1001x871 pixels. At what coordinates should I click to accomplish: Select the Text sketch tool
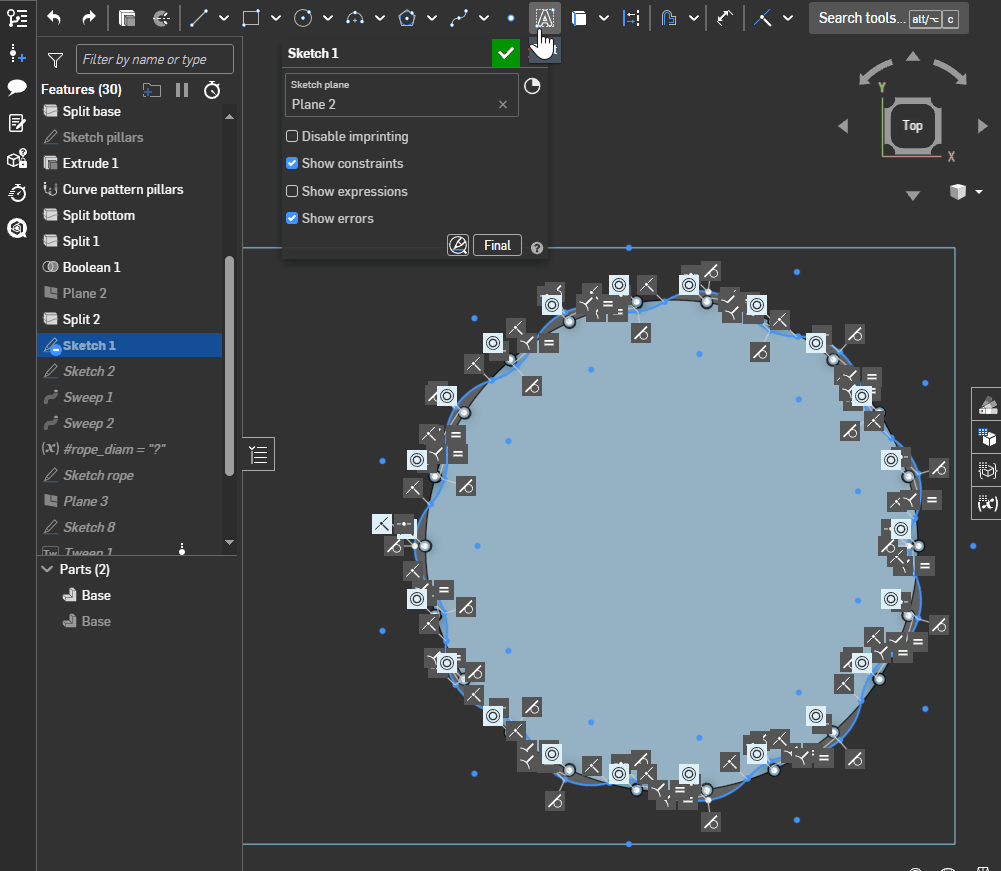[x=544, y=18]
